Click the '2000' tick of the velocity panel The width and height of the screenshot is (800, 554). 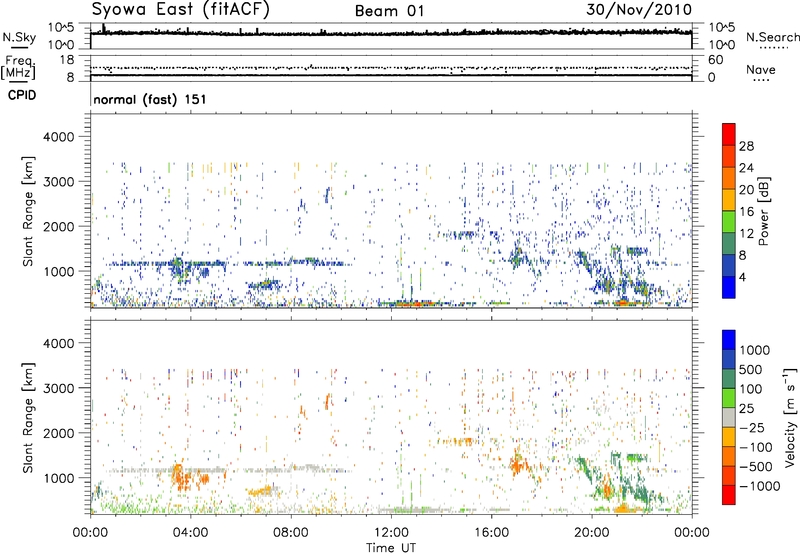point(58,433)
